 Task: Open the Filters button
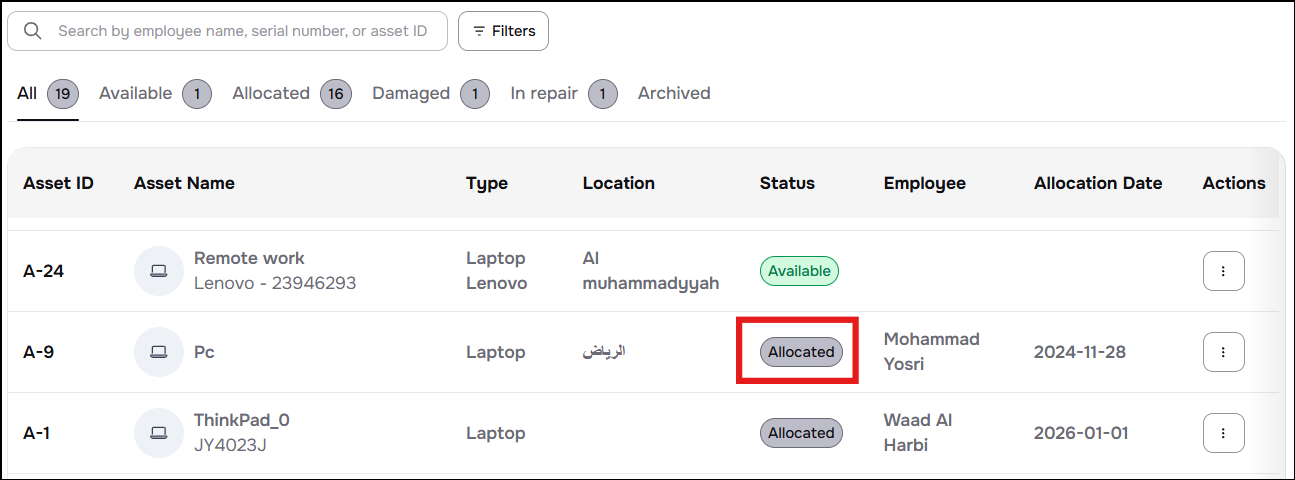(503, 31)
